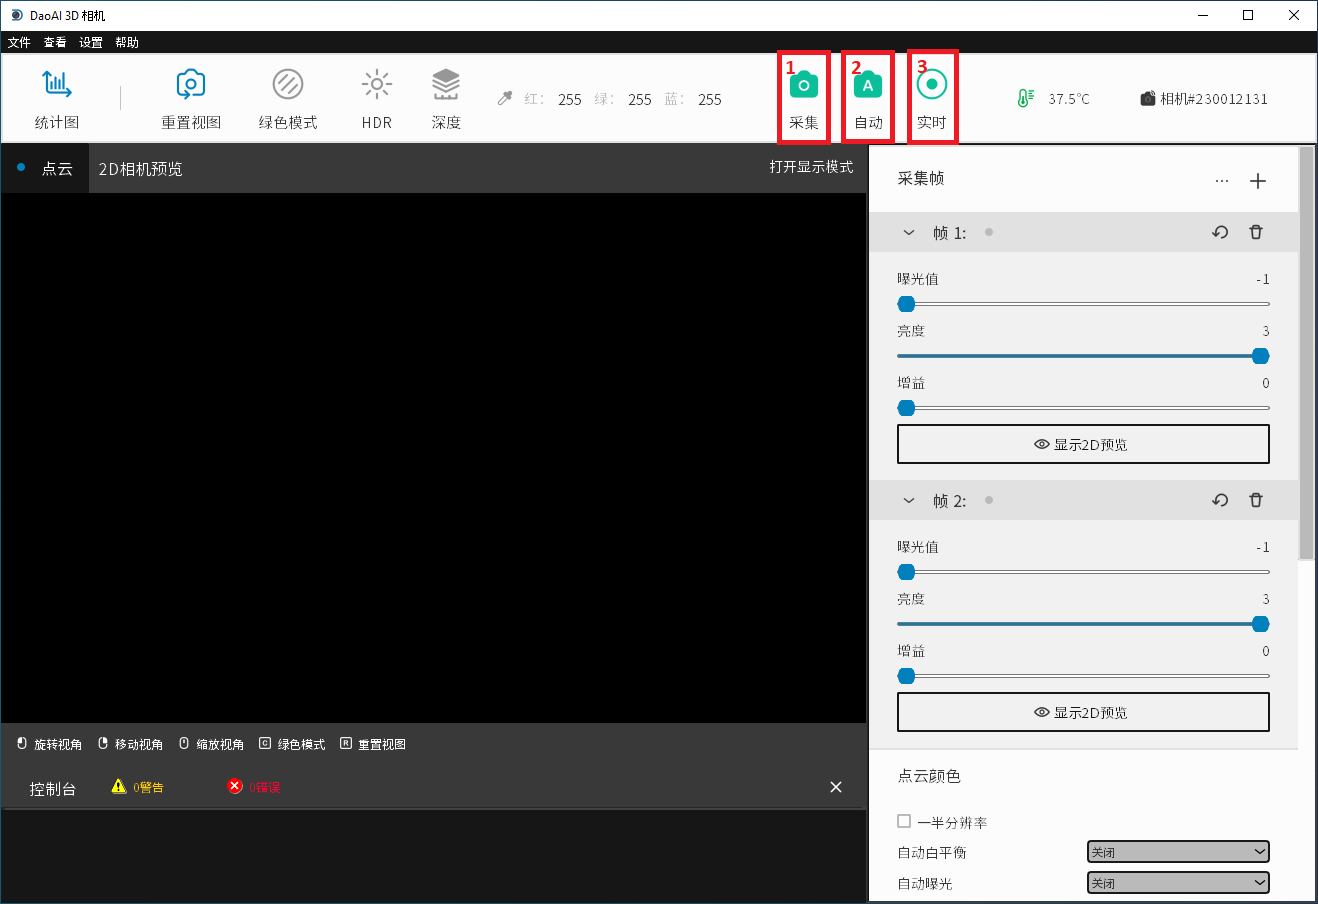Open the 文件 menu

tap(19, 42)
